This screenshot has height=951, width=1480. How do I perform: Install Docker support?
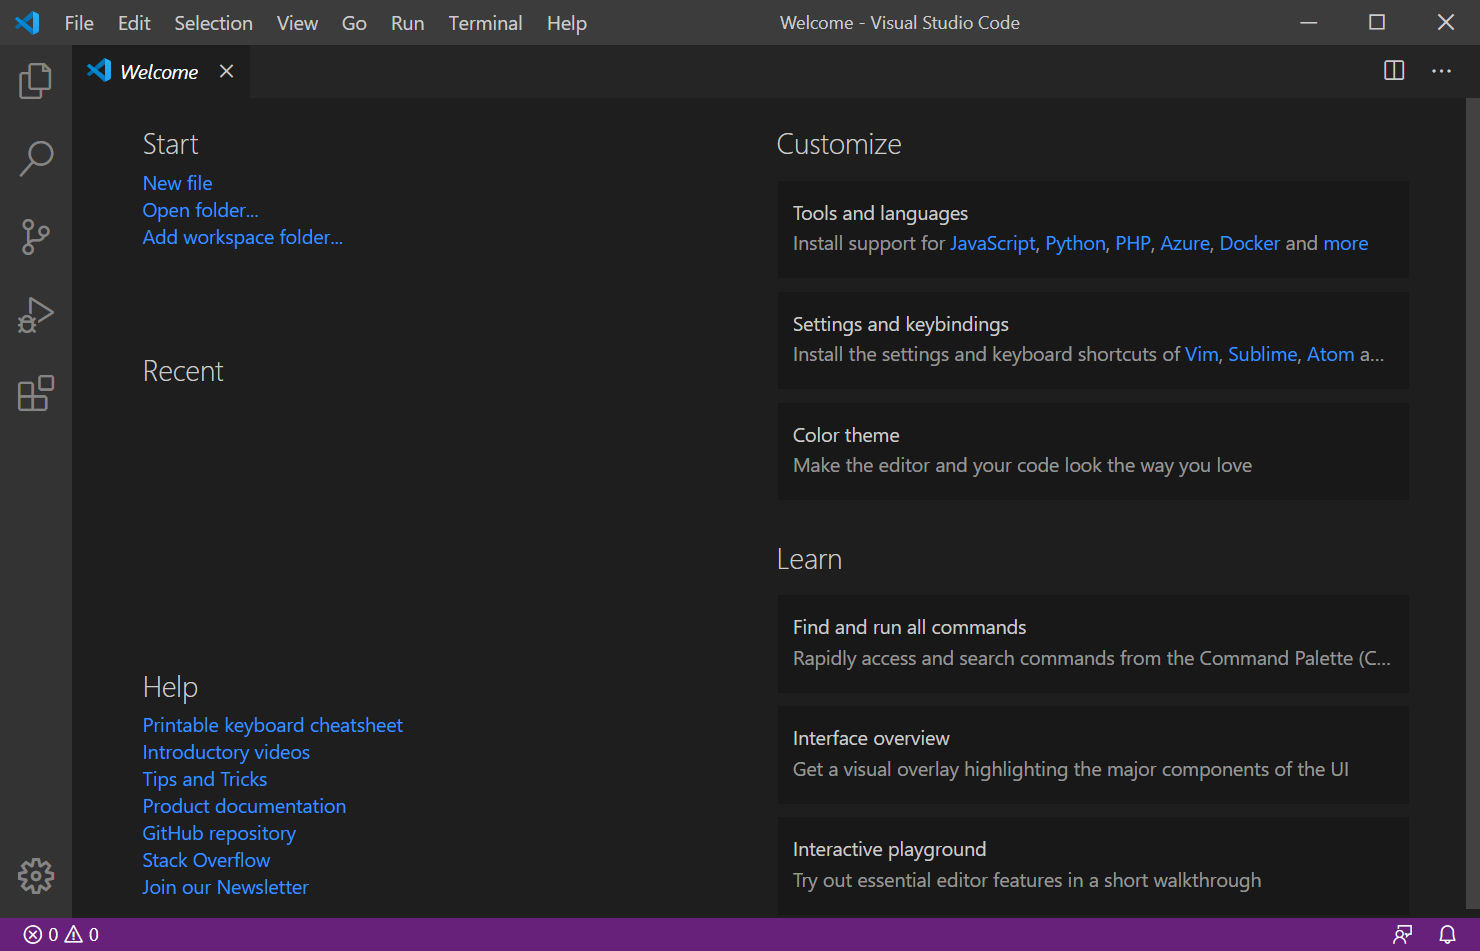1249,243
